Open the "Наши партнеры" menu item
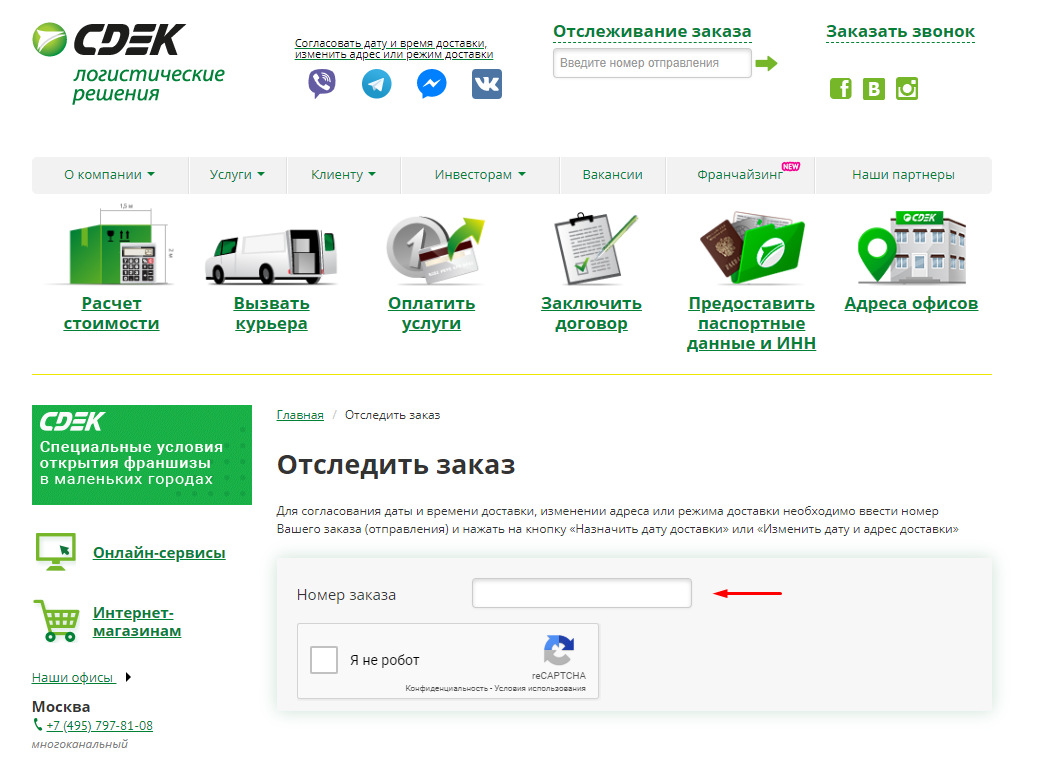Viewport: 1047px width, 765px height. pyautogui.click(x=903, y=175)
